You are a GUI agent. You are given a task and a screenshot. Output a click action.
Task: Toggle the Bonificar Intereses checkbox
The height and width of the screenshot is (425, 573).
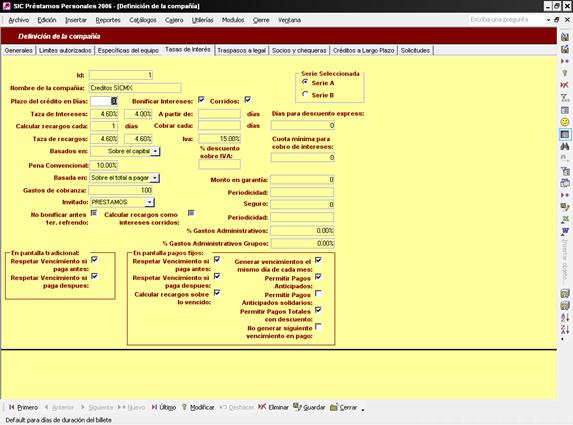point(201,99)
